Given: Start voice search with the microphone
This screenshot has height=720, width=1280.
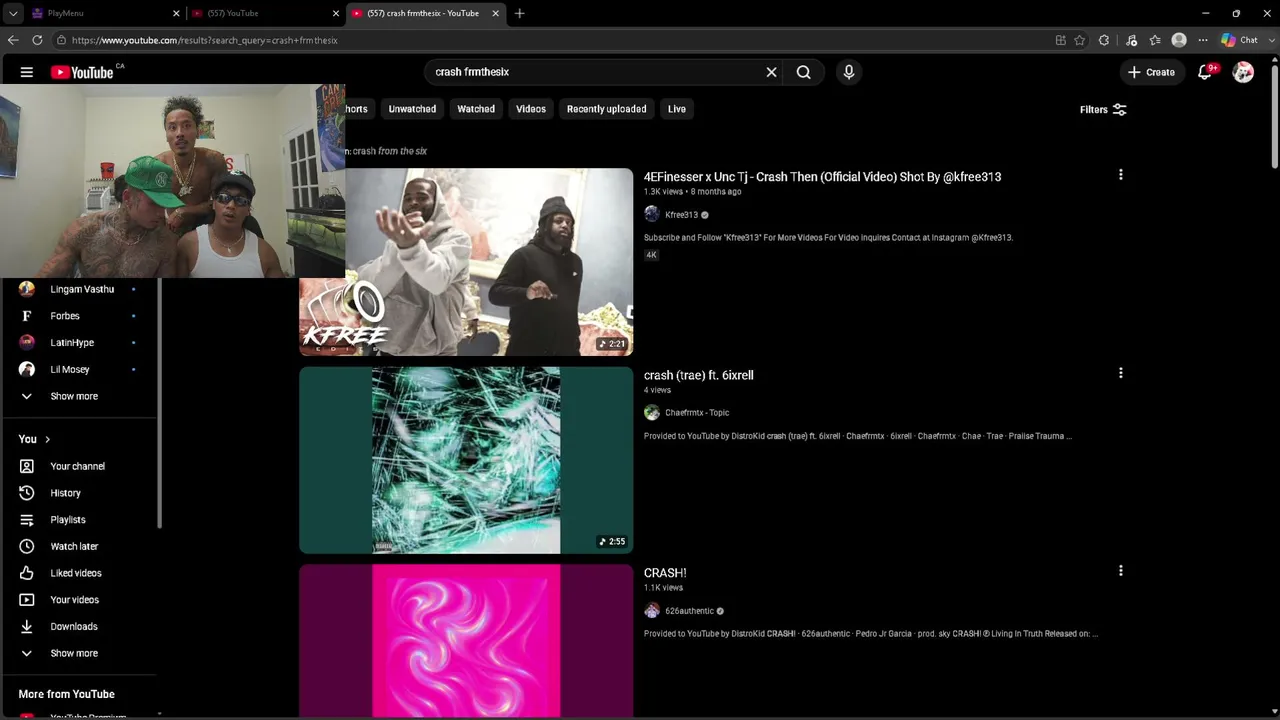Looking at the screenshot, I should [849, 72].
